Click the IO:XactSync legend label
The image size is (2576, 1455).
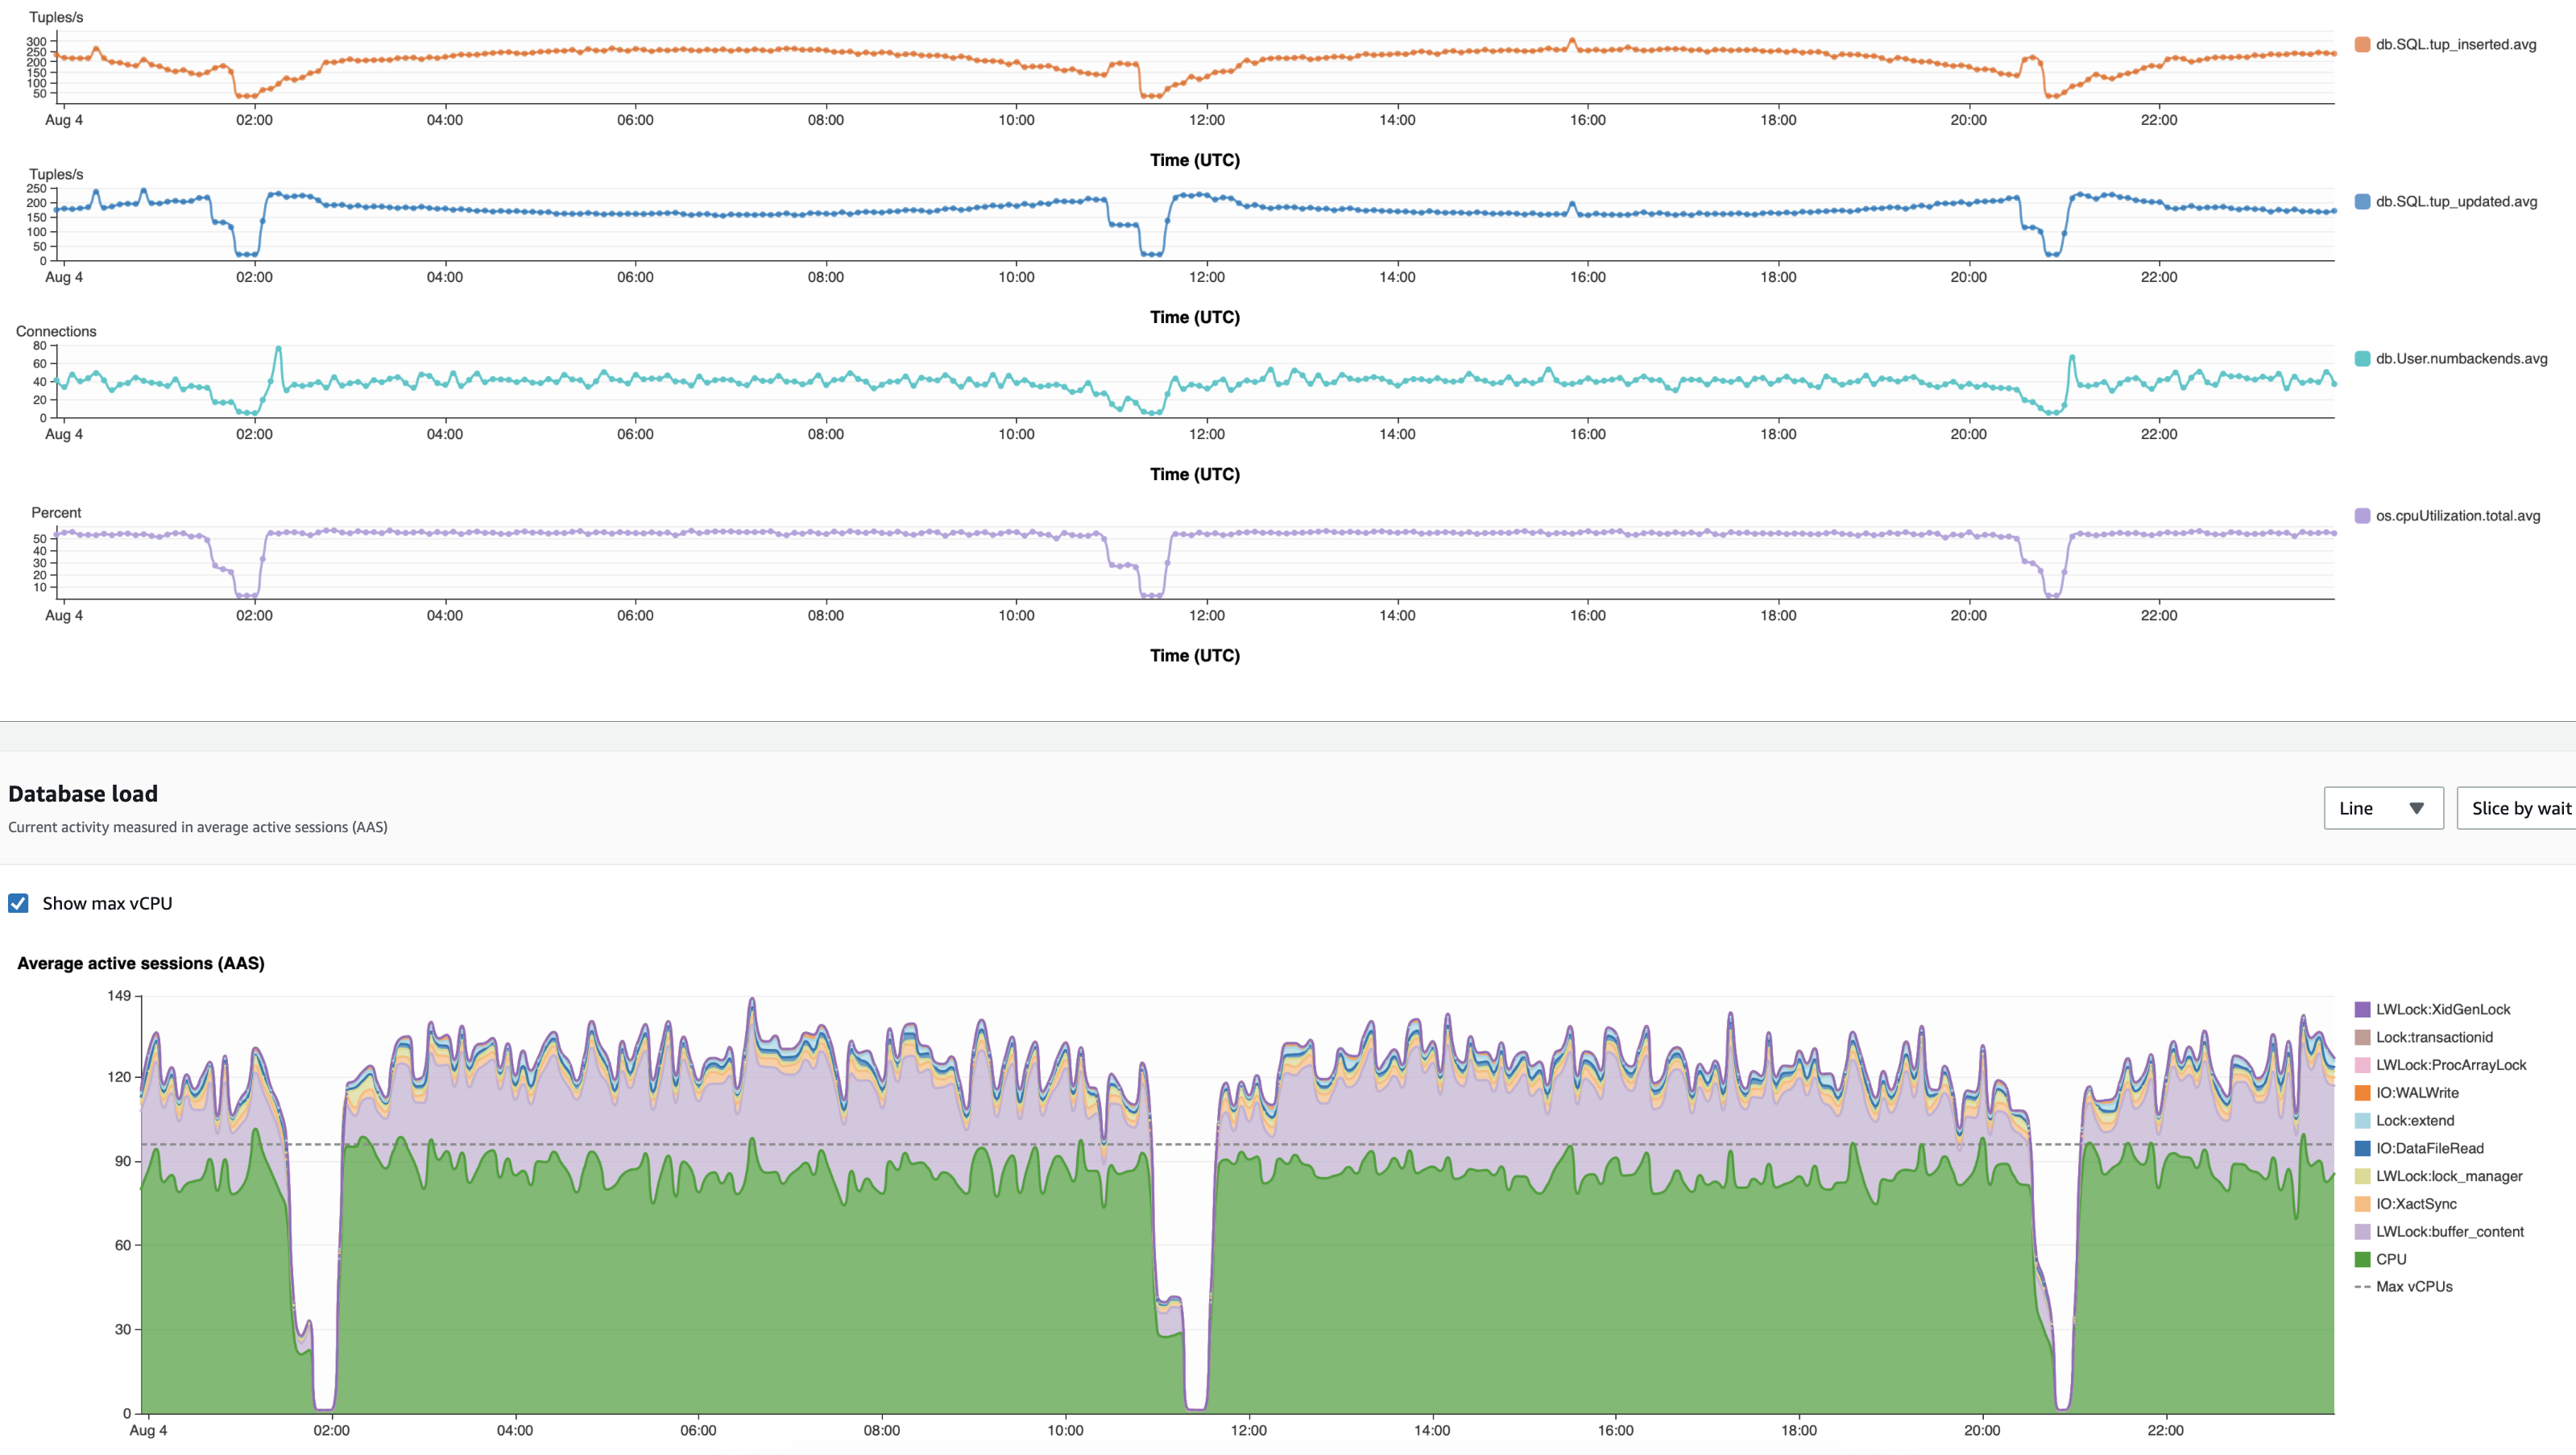pyautogui.click(x=2416, y=1204)
